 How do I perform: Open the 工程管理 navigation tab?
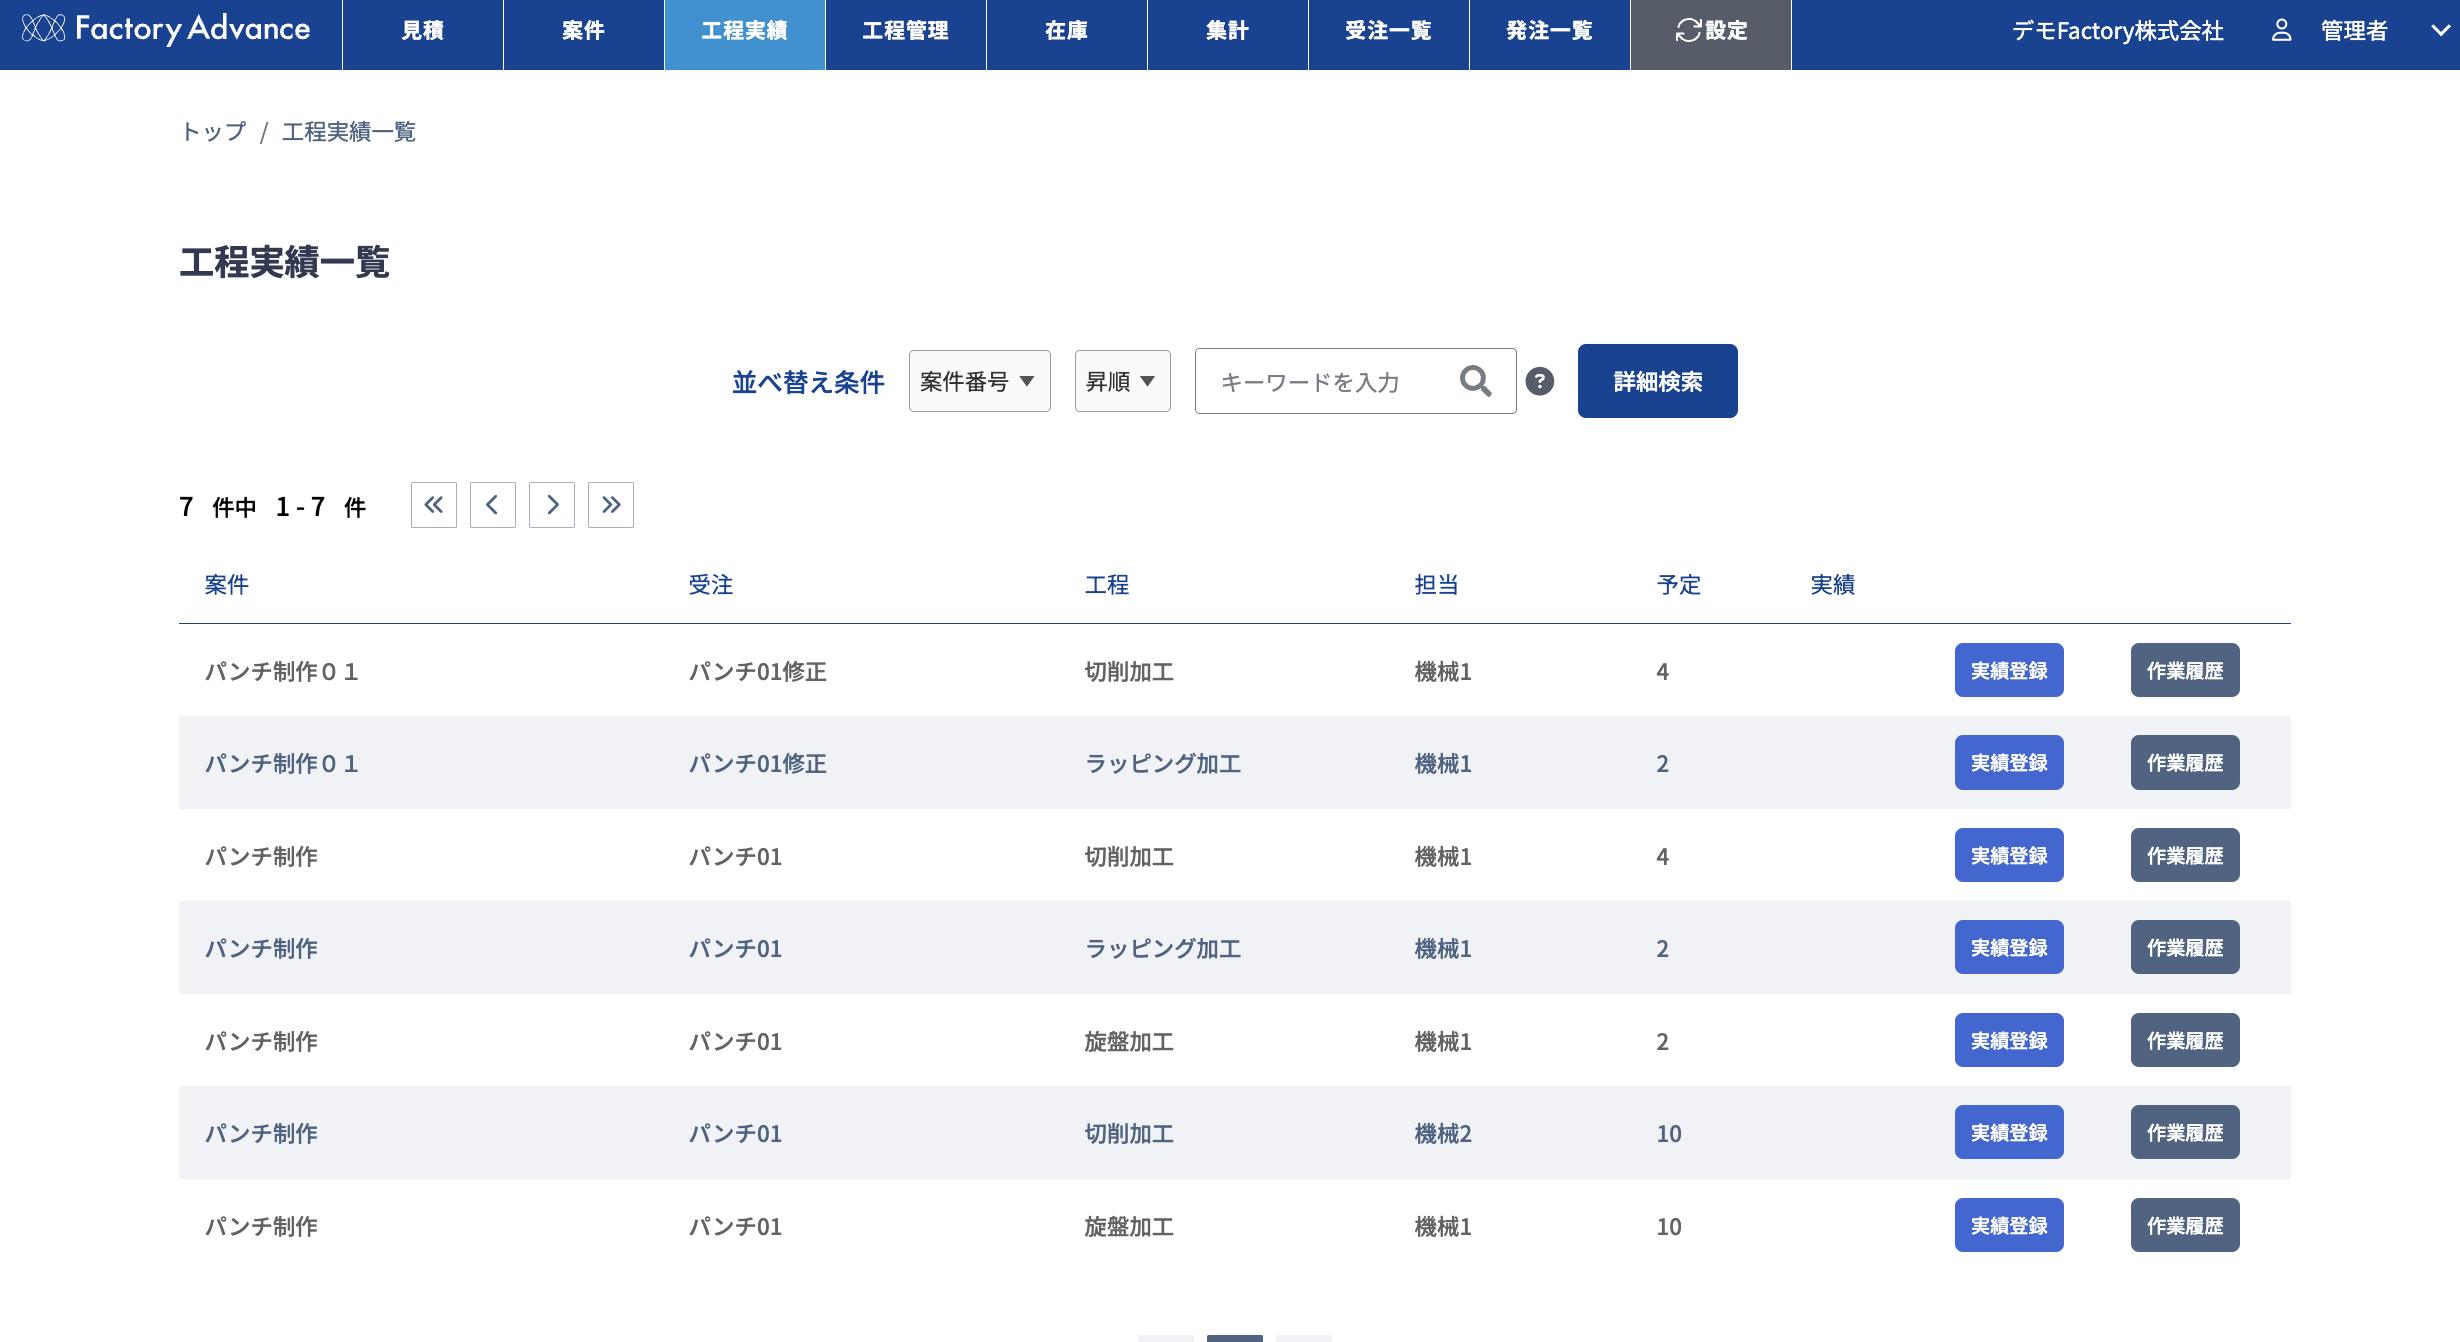click(905, 31)
